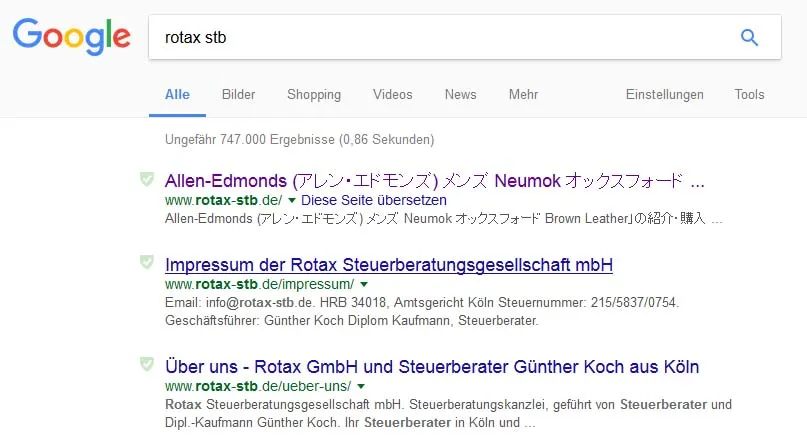Screen dimensions: 807x445
Task: Open the News tab
Action: [461, 95]
